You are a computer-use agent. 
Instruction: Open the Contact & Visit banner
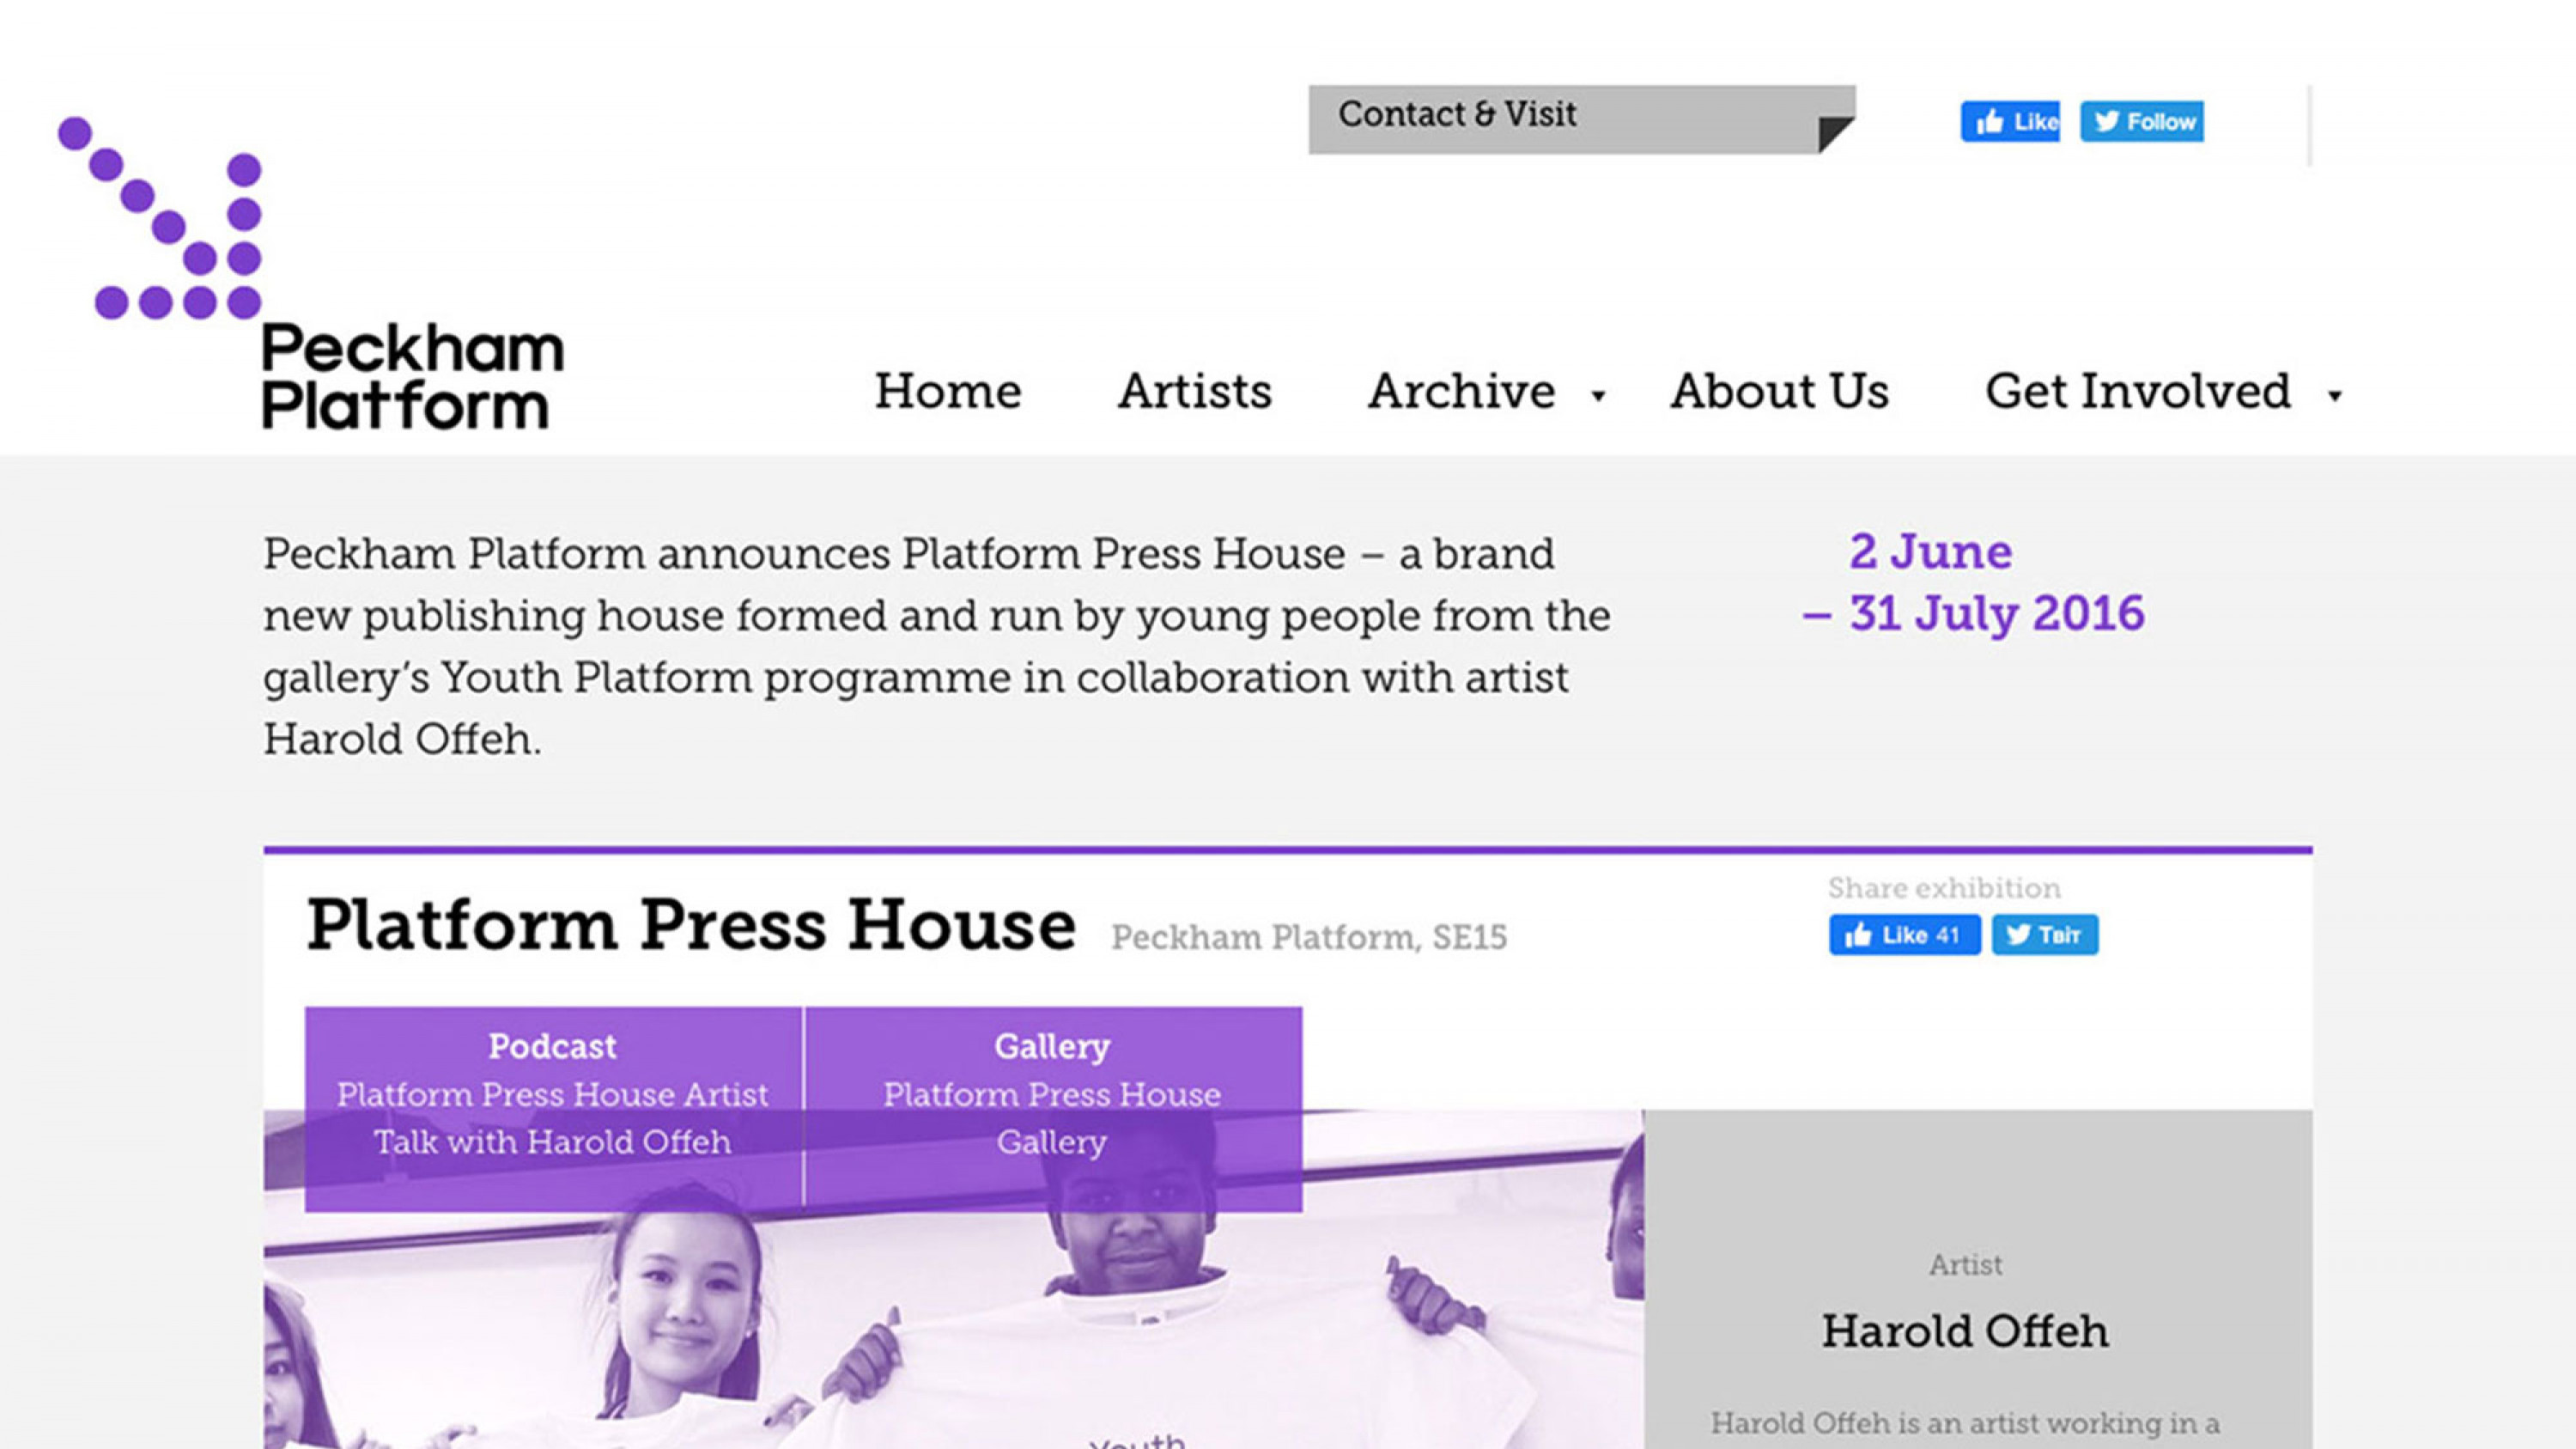coord(1457,115)
